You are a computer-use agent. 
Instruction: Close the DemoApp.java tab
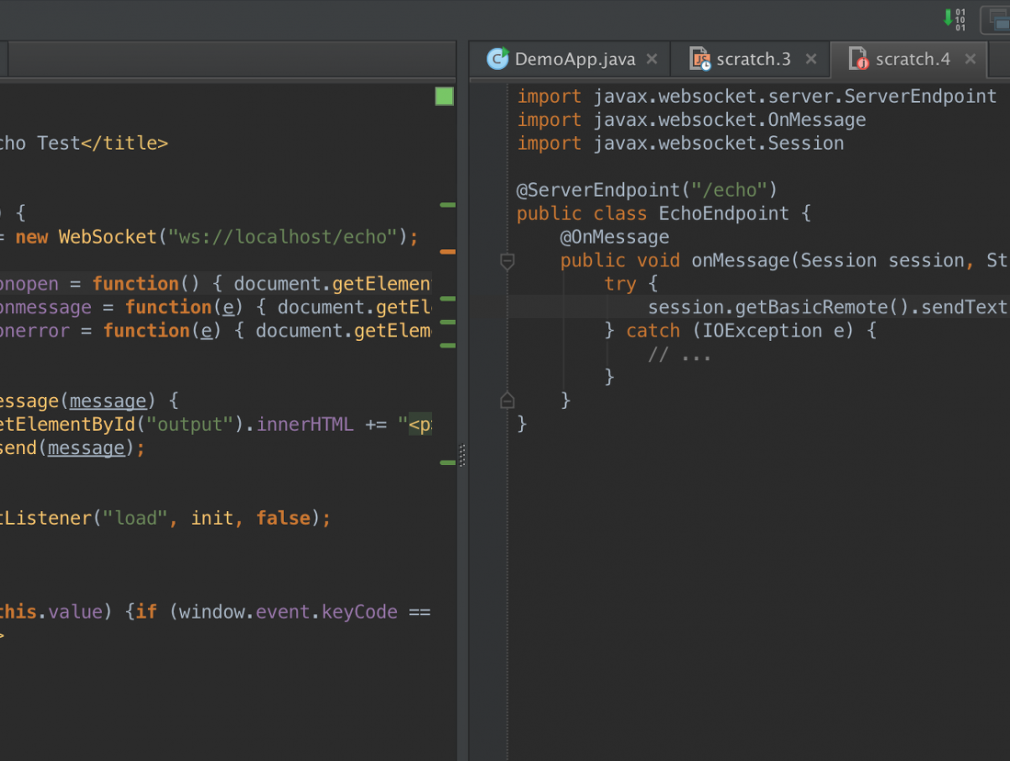pyautogui.click(x=652, y=59)
